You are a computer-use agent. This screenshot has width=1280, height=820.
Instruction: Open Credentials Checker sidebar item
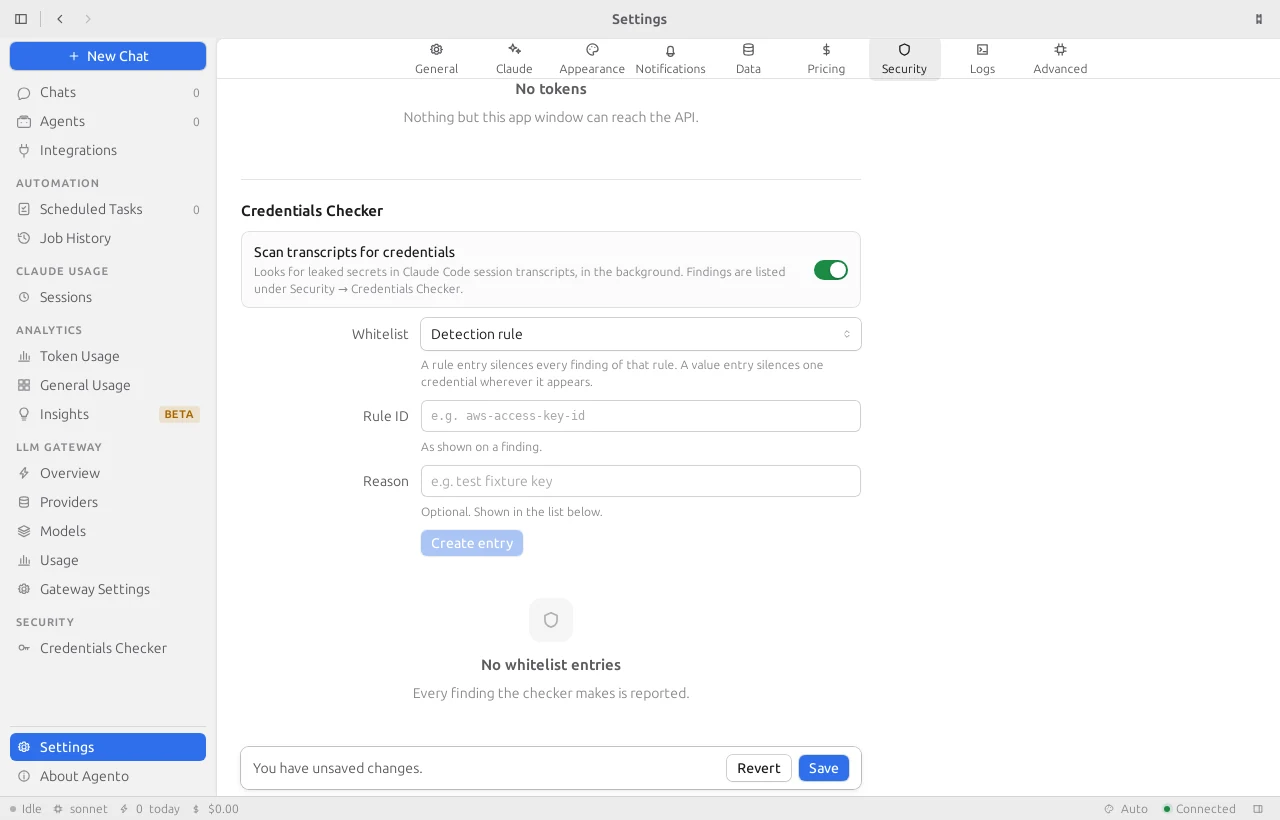tap(108, 648)
